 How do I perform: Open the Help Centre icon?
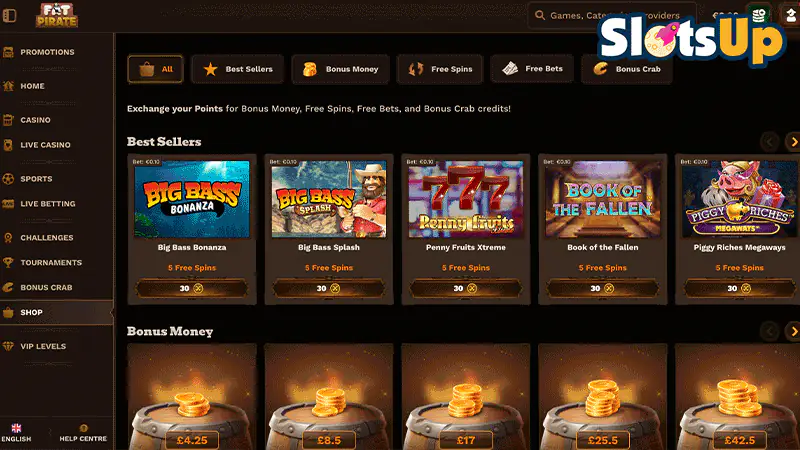click(x=83, y=428)
